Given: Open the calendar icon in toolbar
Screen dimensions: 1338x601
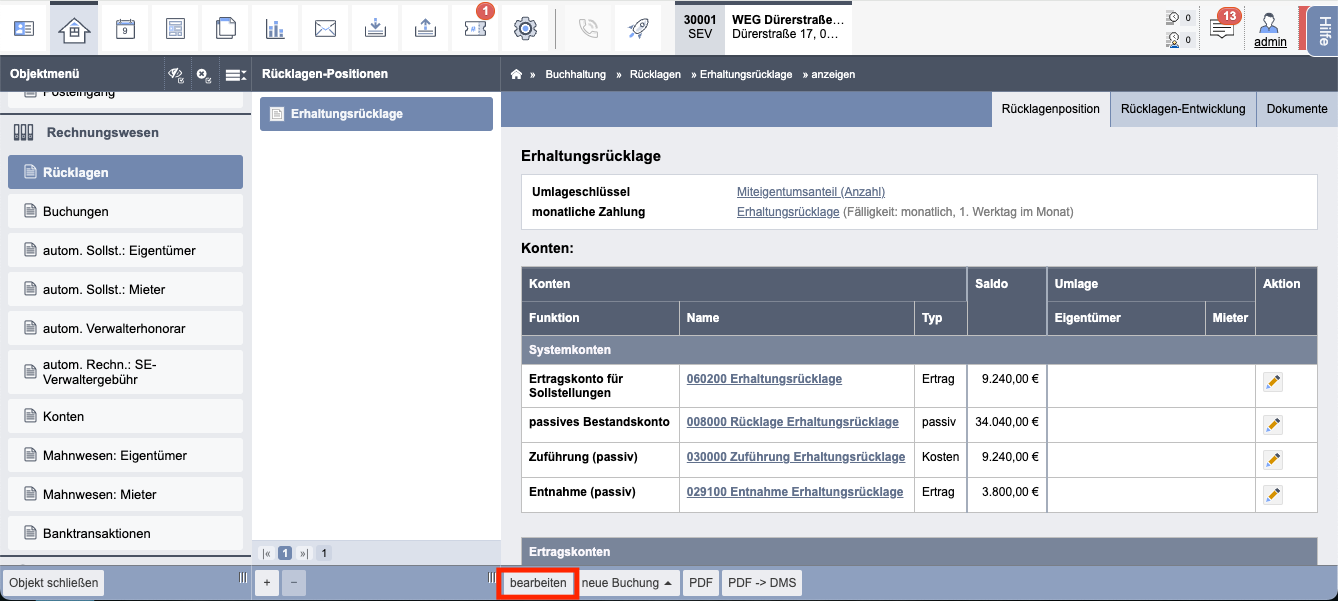Looking at the screenshot, I should 125,28.
